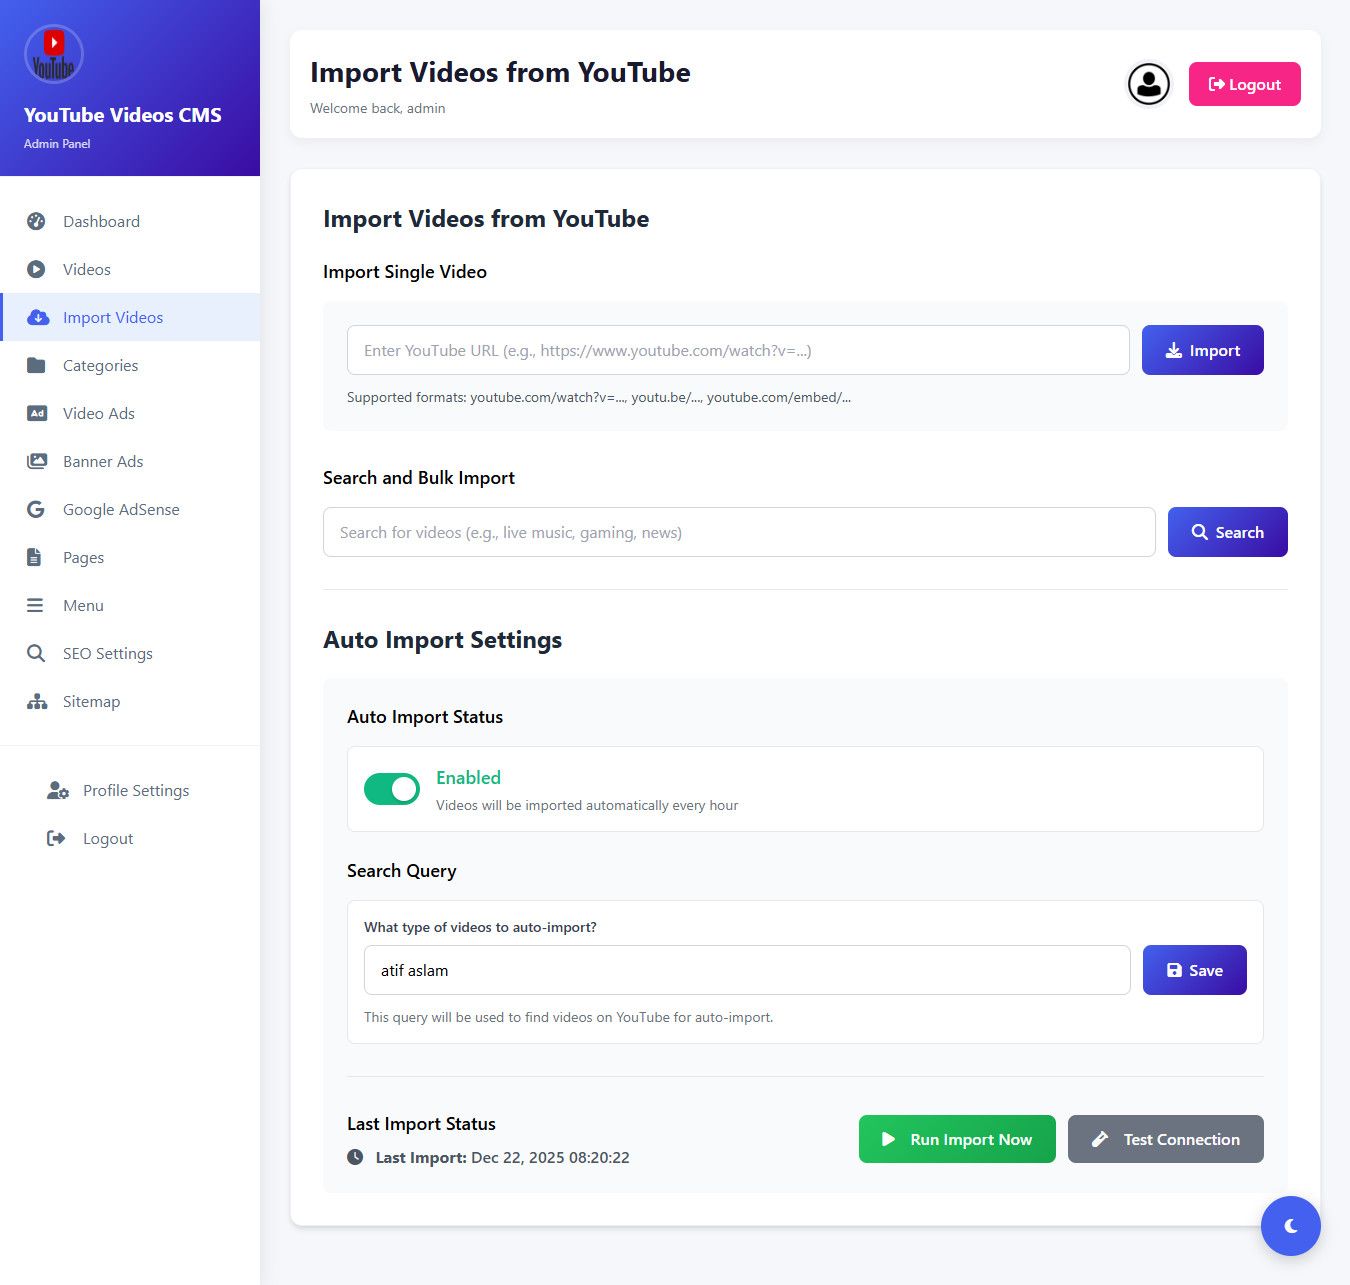Open the Sitemap menu item

[x=130, y=701]
